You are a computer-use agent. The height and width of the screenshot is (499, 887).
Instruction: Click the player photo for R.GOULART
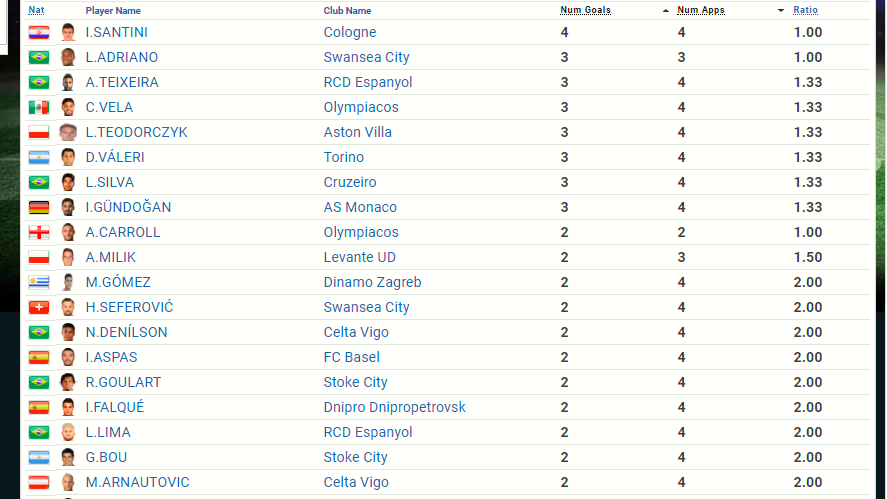click(x=68, y=383)
